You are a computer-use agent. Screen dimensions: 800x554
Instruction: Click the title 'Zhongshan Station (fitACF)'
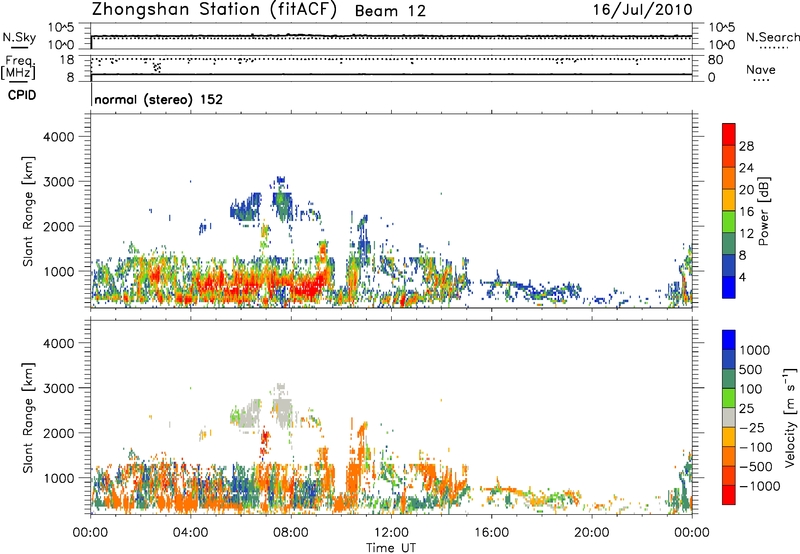214,10
